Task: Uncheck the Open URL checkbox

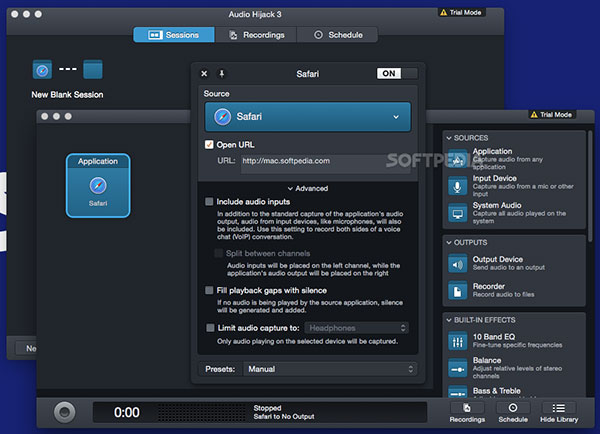Action: point(209,145)
